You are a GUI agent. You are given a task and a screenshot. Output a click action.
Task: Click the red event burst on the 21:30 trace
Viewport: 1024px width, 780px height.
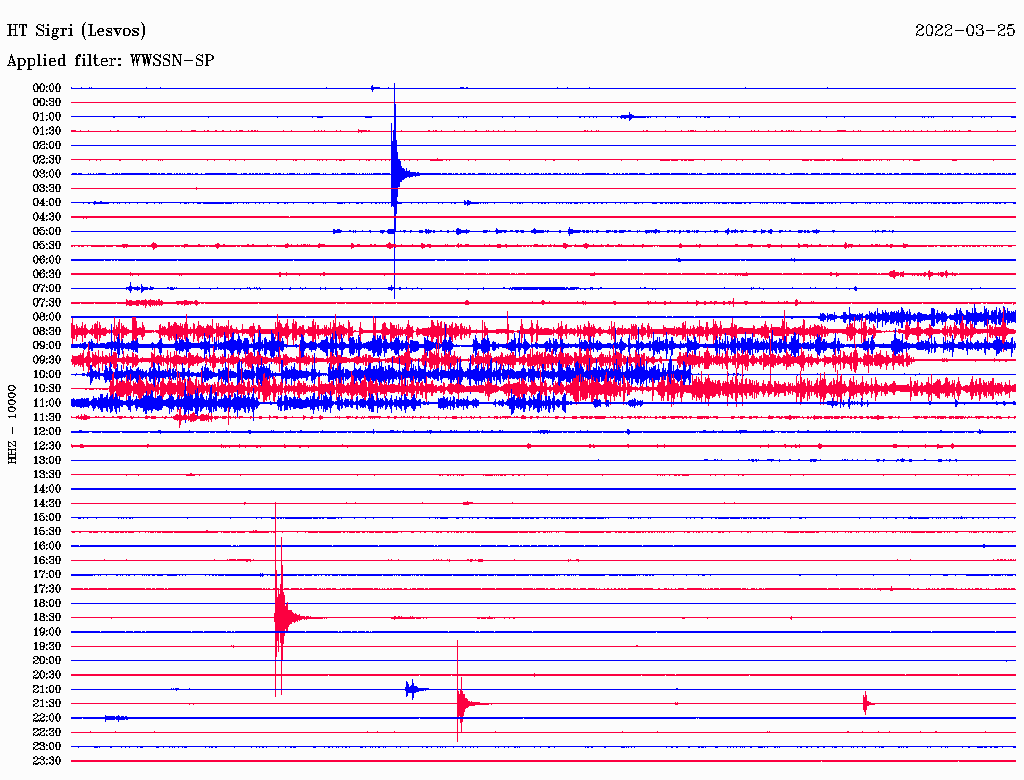[462, 704]
